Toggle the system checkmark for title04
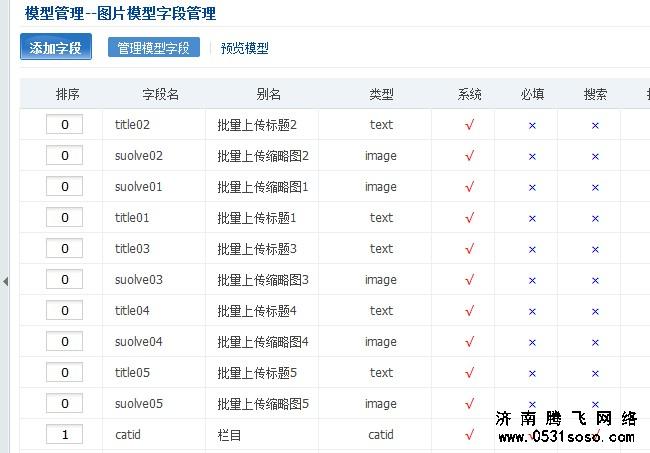650x453 pixels. (469, 311)
